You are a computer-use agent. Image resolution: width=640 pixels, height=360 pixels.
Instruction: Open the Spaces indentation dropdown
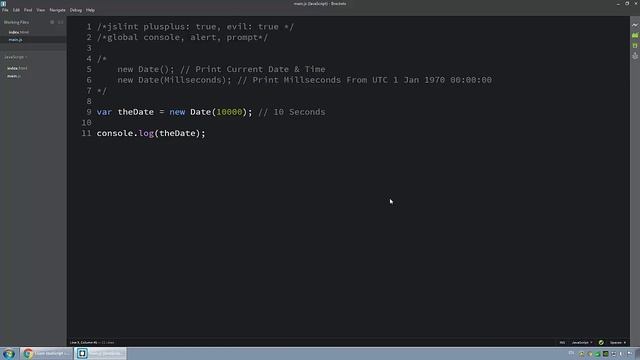618,342
